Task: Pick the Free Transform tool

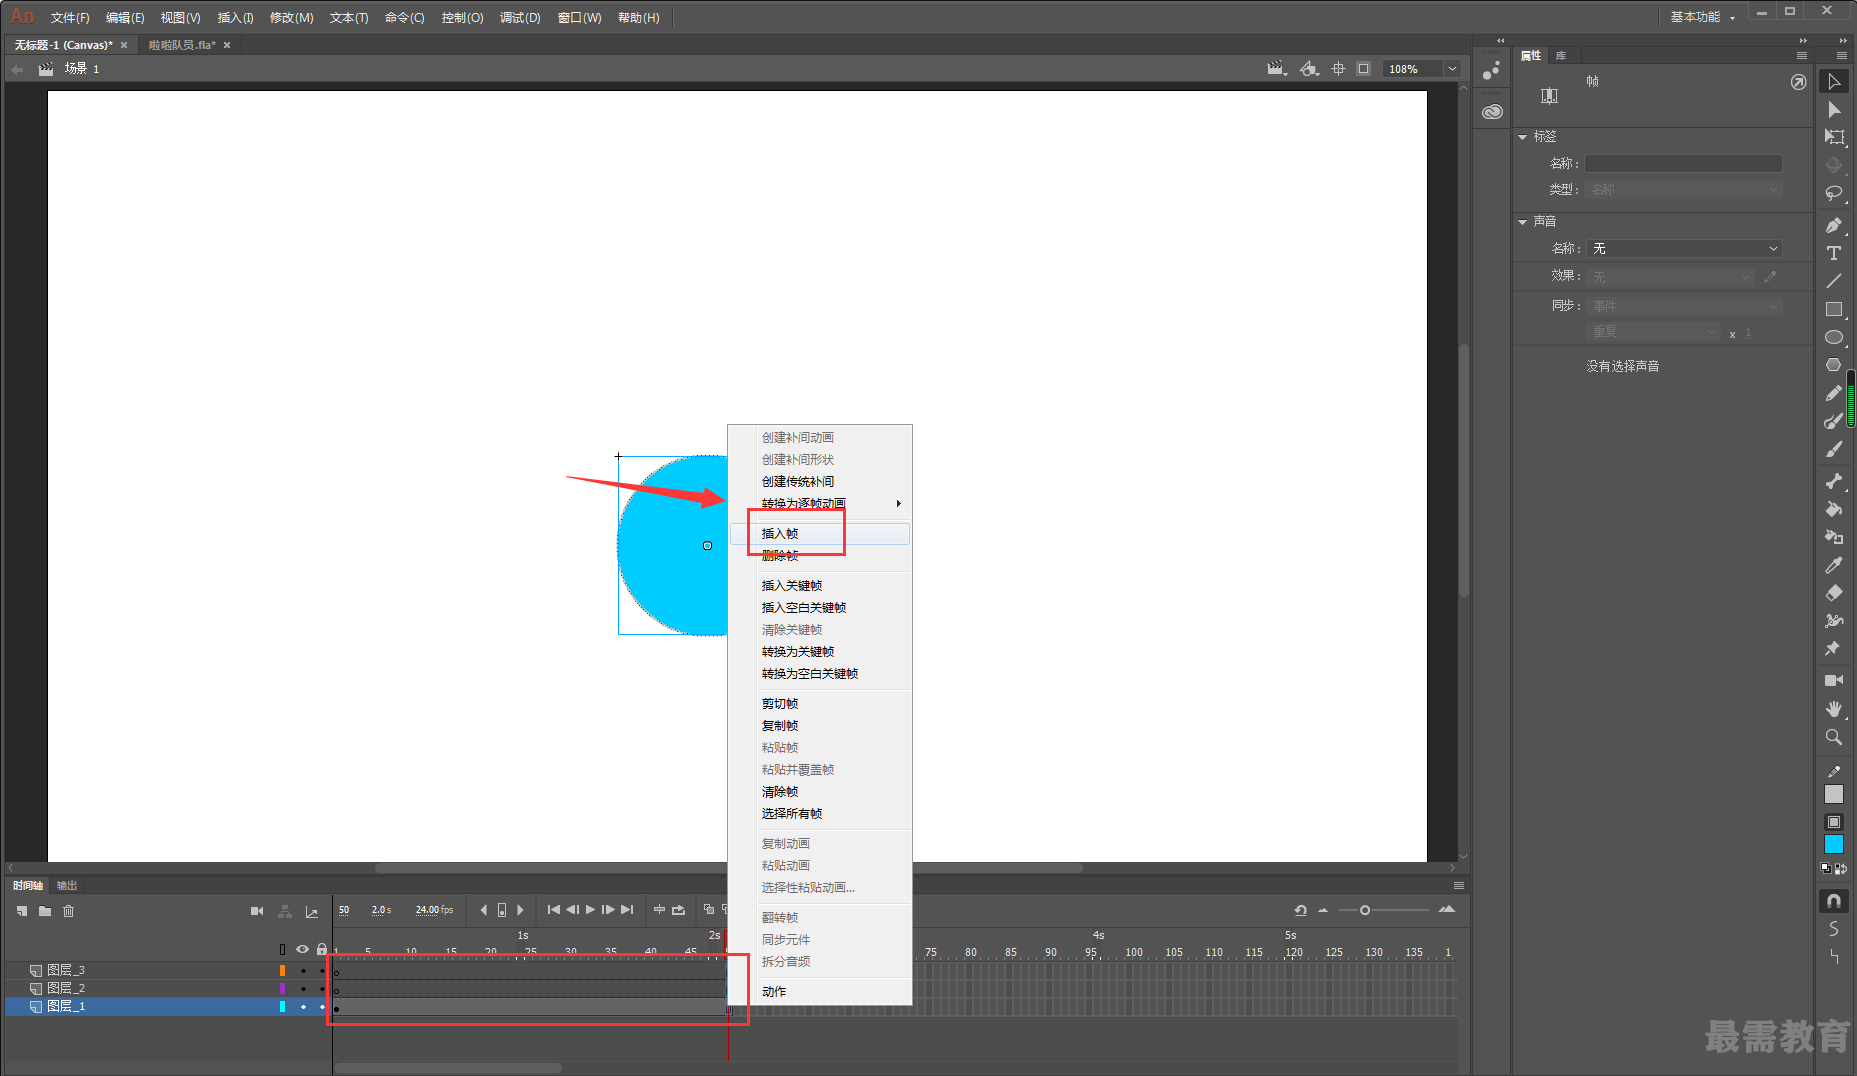Action: coord(1834,137)
